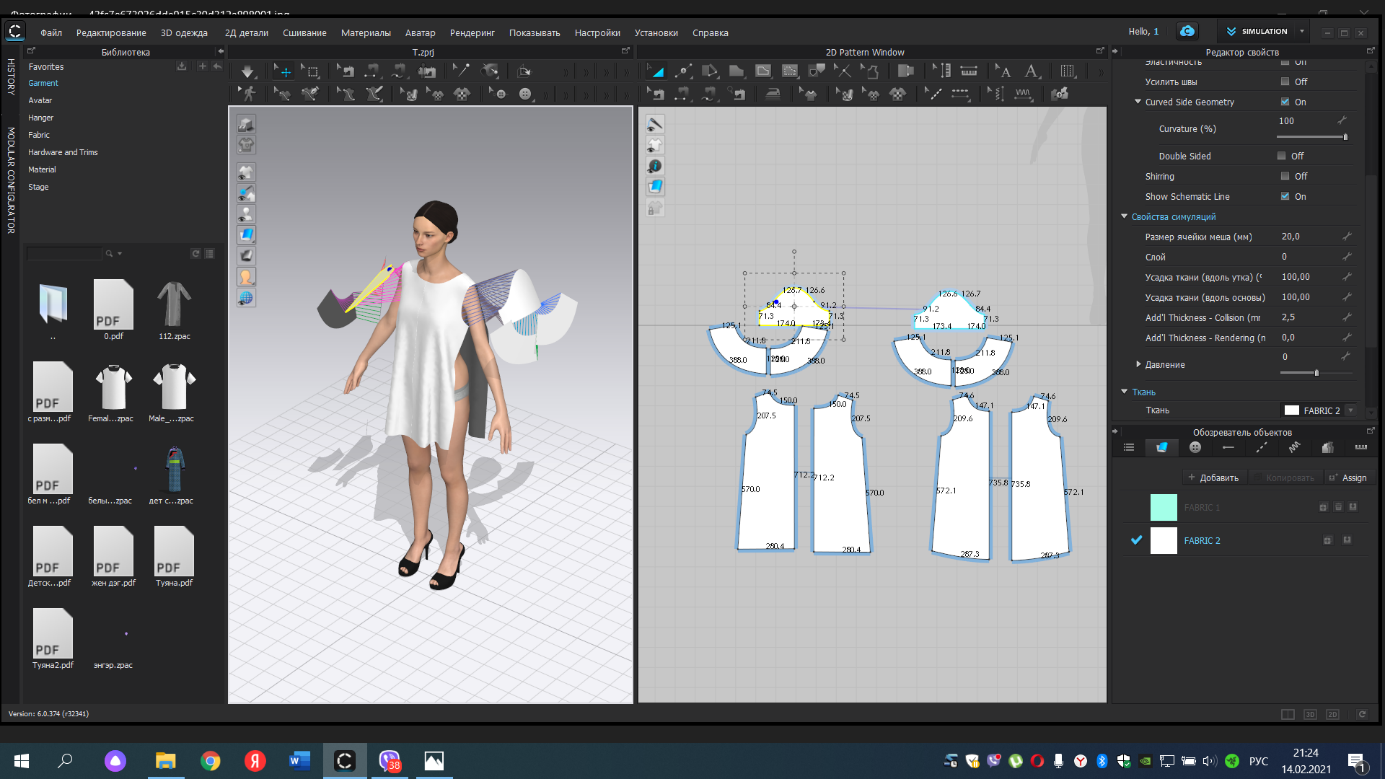Select the Dart tool in 2D toolbar

816,72
